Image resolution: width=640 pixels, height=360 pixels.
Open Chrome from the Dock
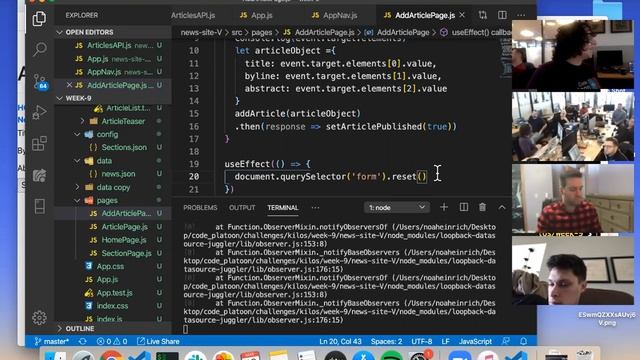pyautogui.click(x=111, y=355)
